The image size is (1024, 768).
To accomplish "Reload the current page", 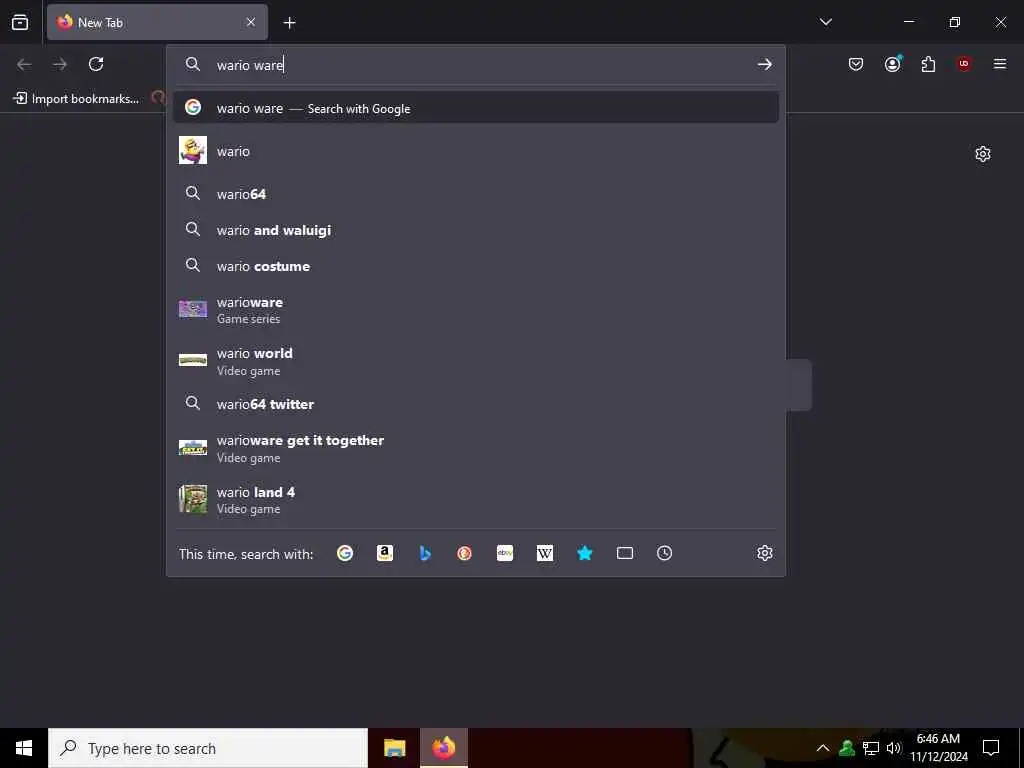I will click(x=96, y=64).
